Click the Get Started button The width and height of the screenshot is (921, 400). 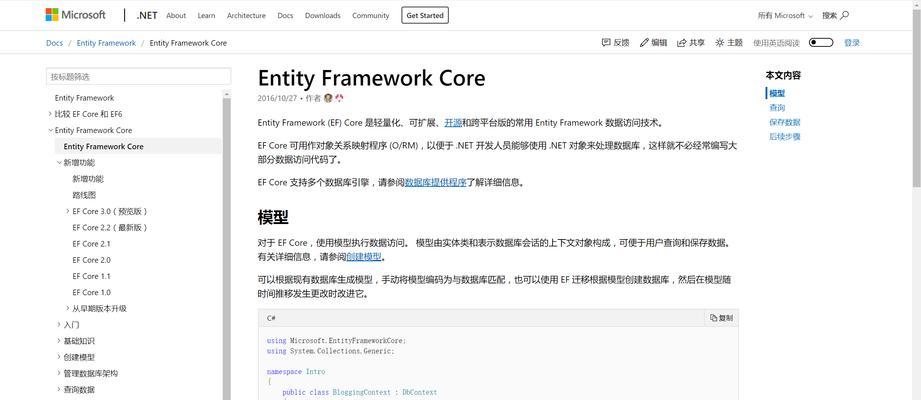pyautogui.click(x=425, y=16)
